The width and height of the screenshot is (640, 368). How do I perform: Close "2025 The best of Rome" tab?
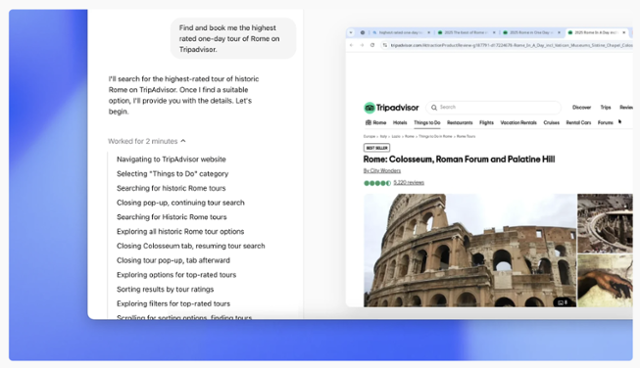click(494, 32)
